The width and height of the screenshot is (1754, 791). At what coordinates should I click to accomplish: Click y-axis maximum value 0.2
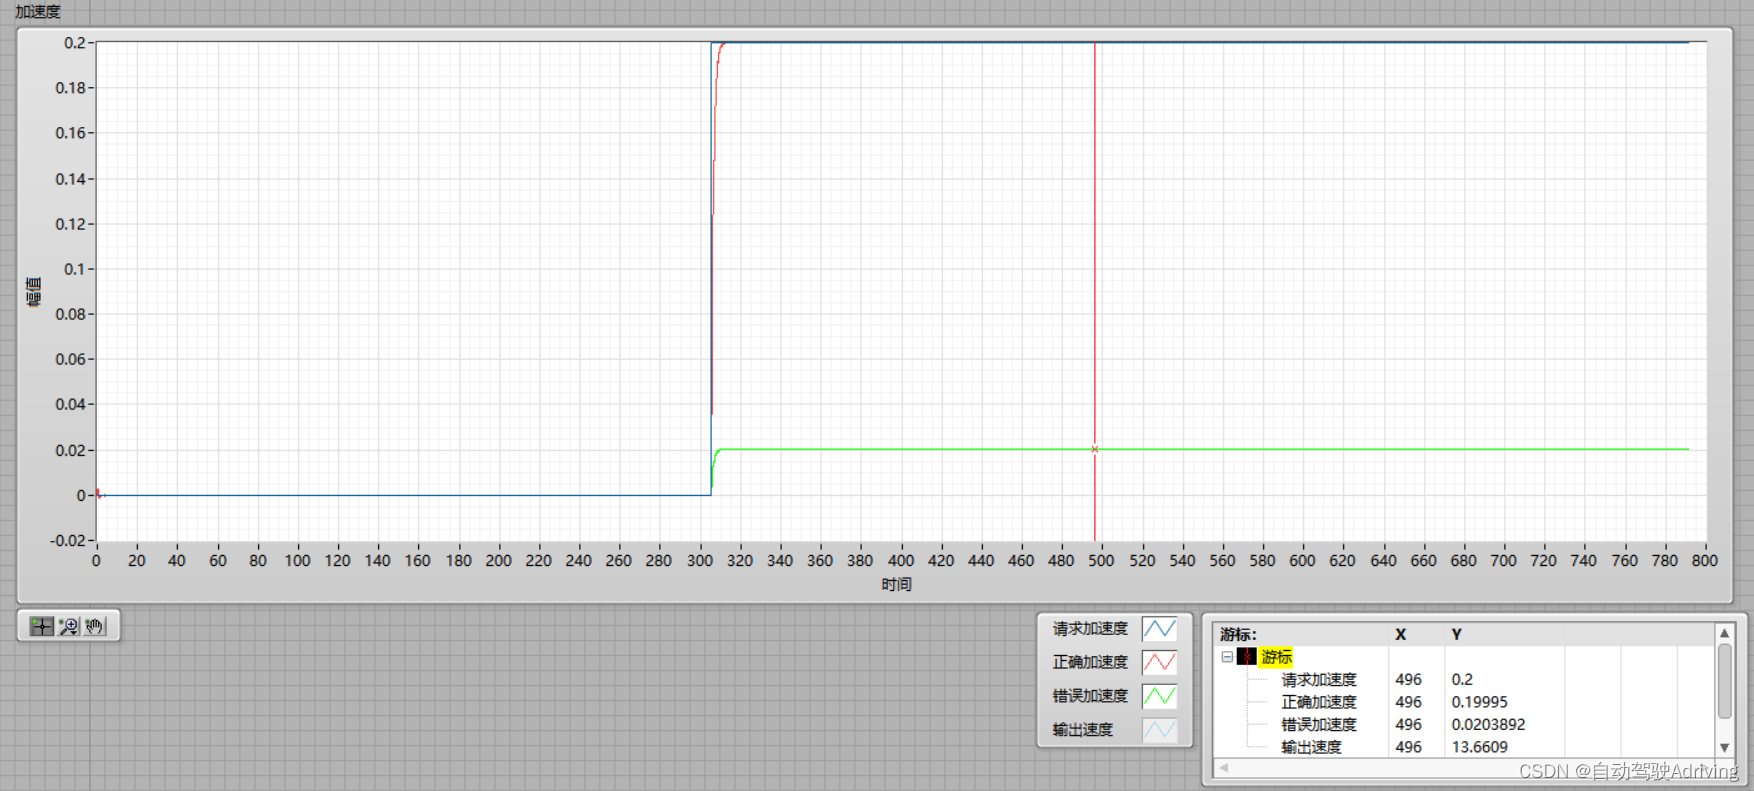tap(75, 43)
